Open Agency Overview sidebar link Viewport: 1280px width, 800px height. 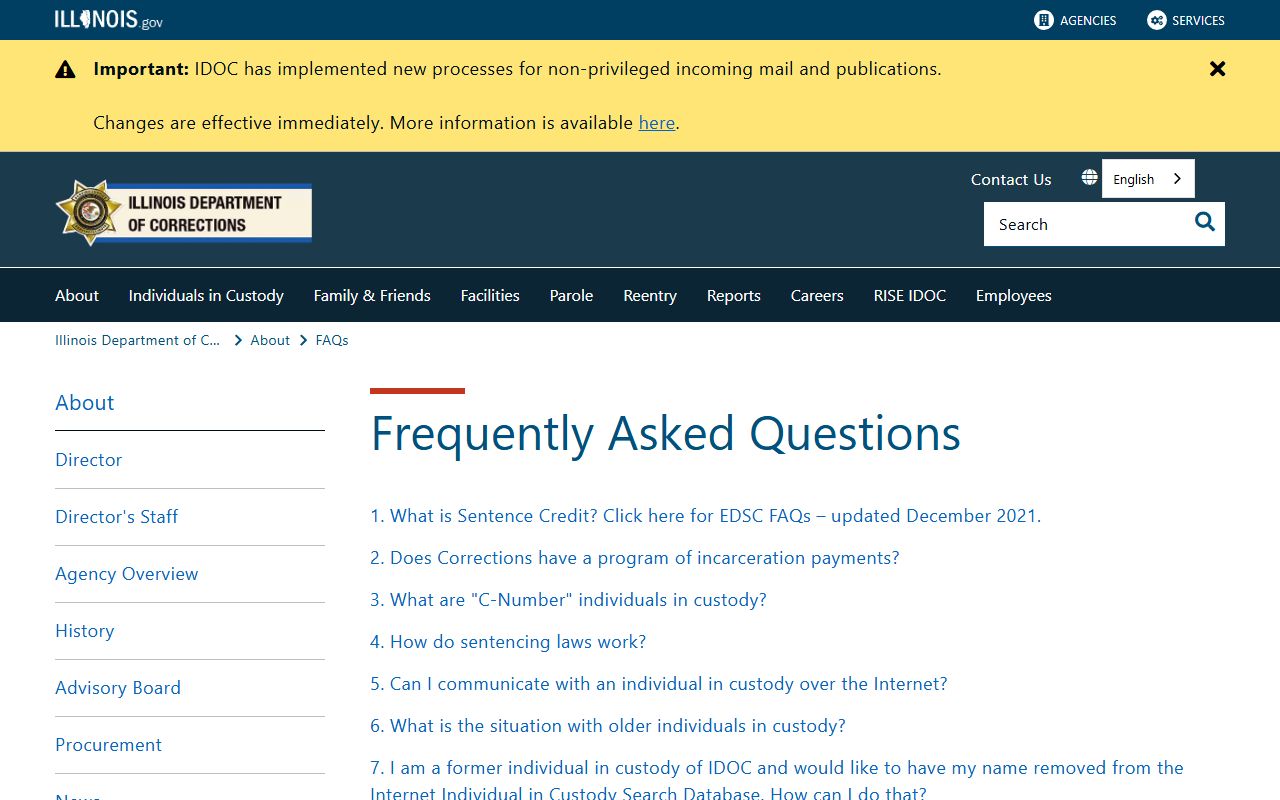(127, 574)
